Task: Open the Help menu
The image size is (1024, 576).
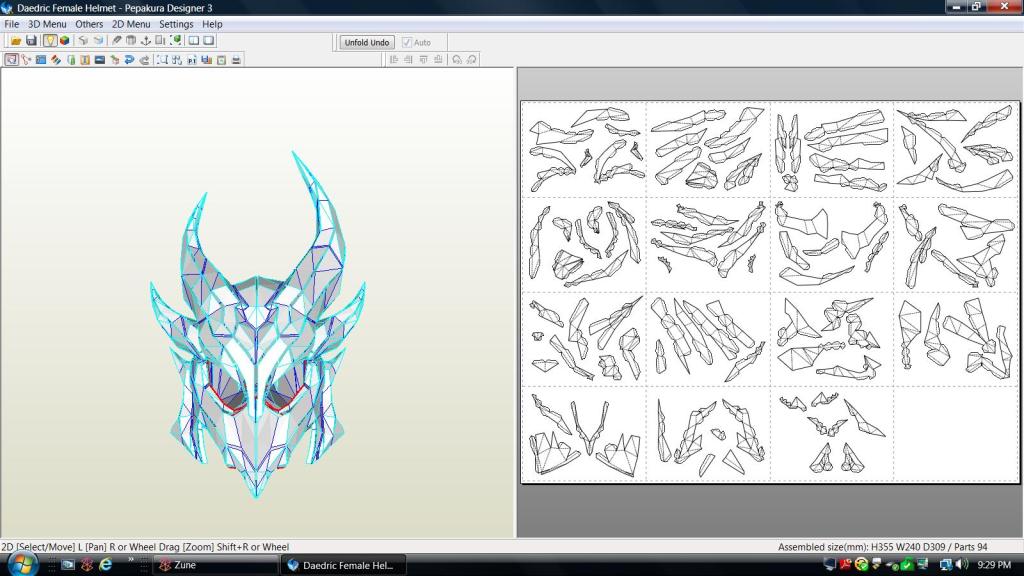Action: (212, 24)
